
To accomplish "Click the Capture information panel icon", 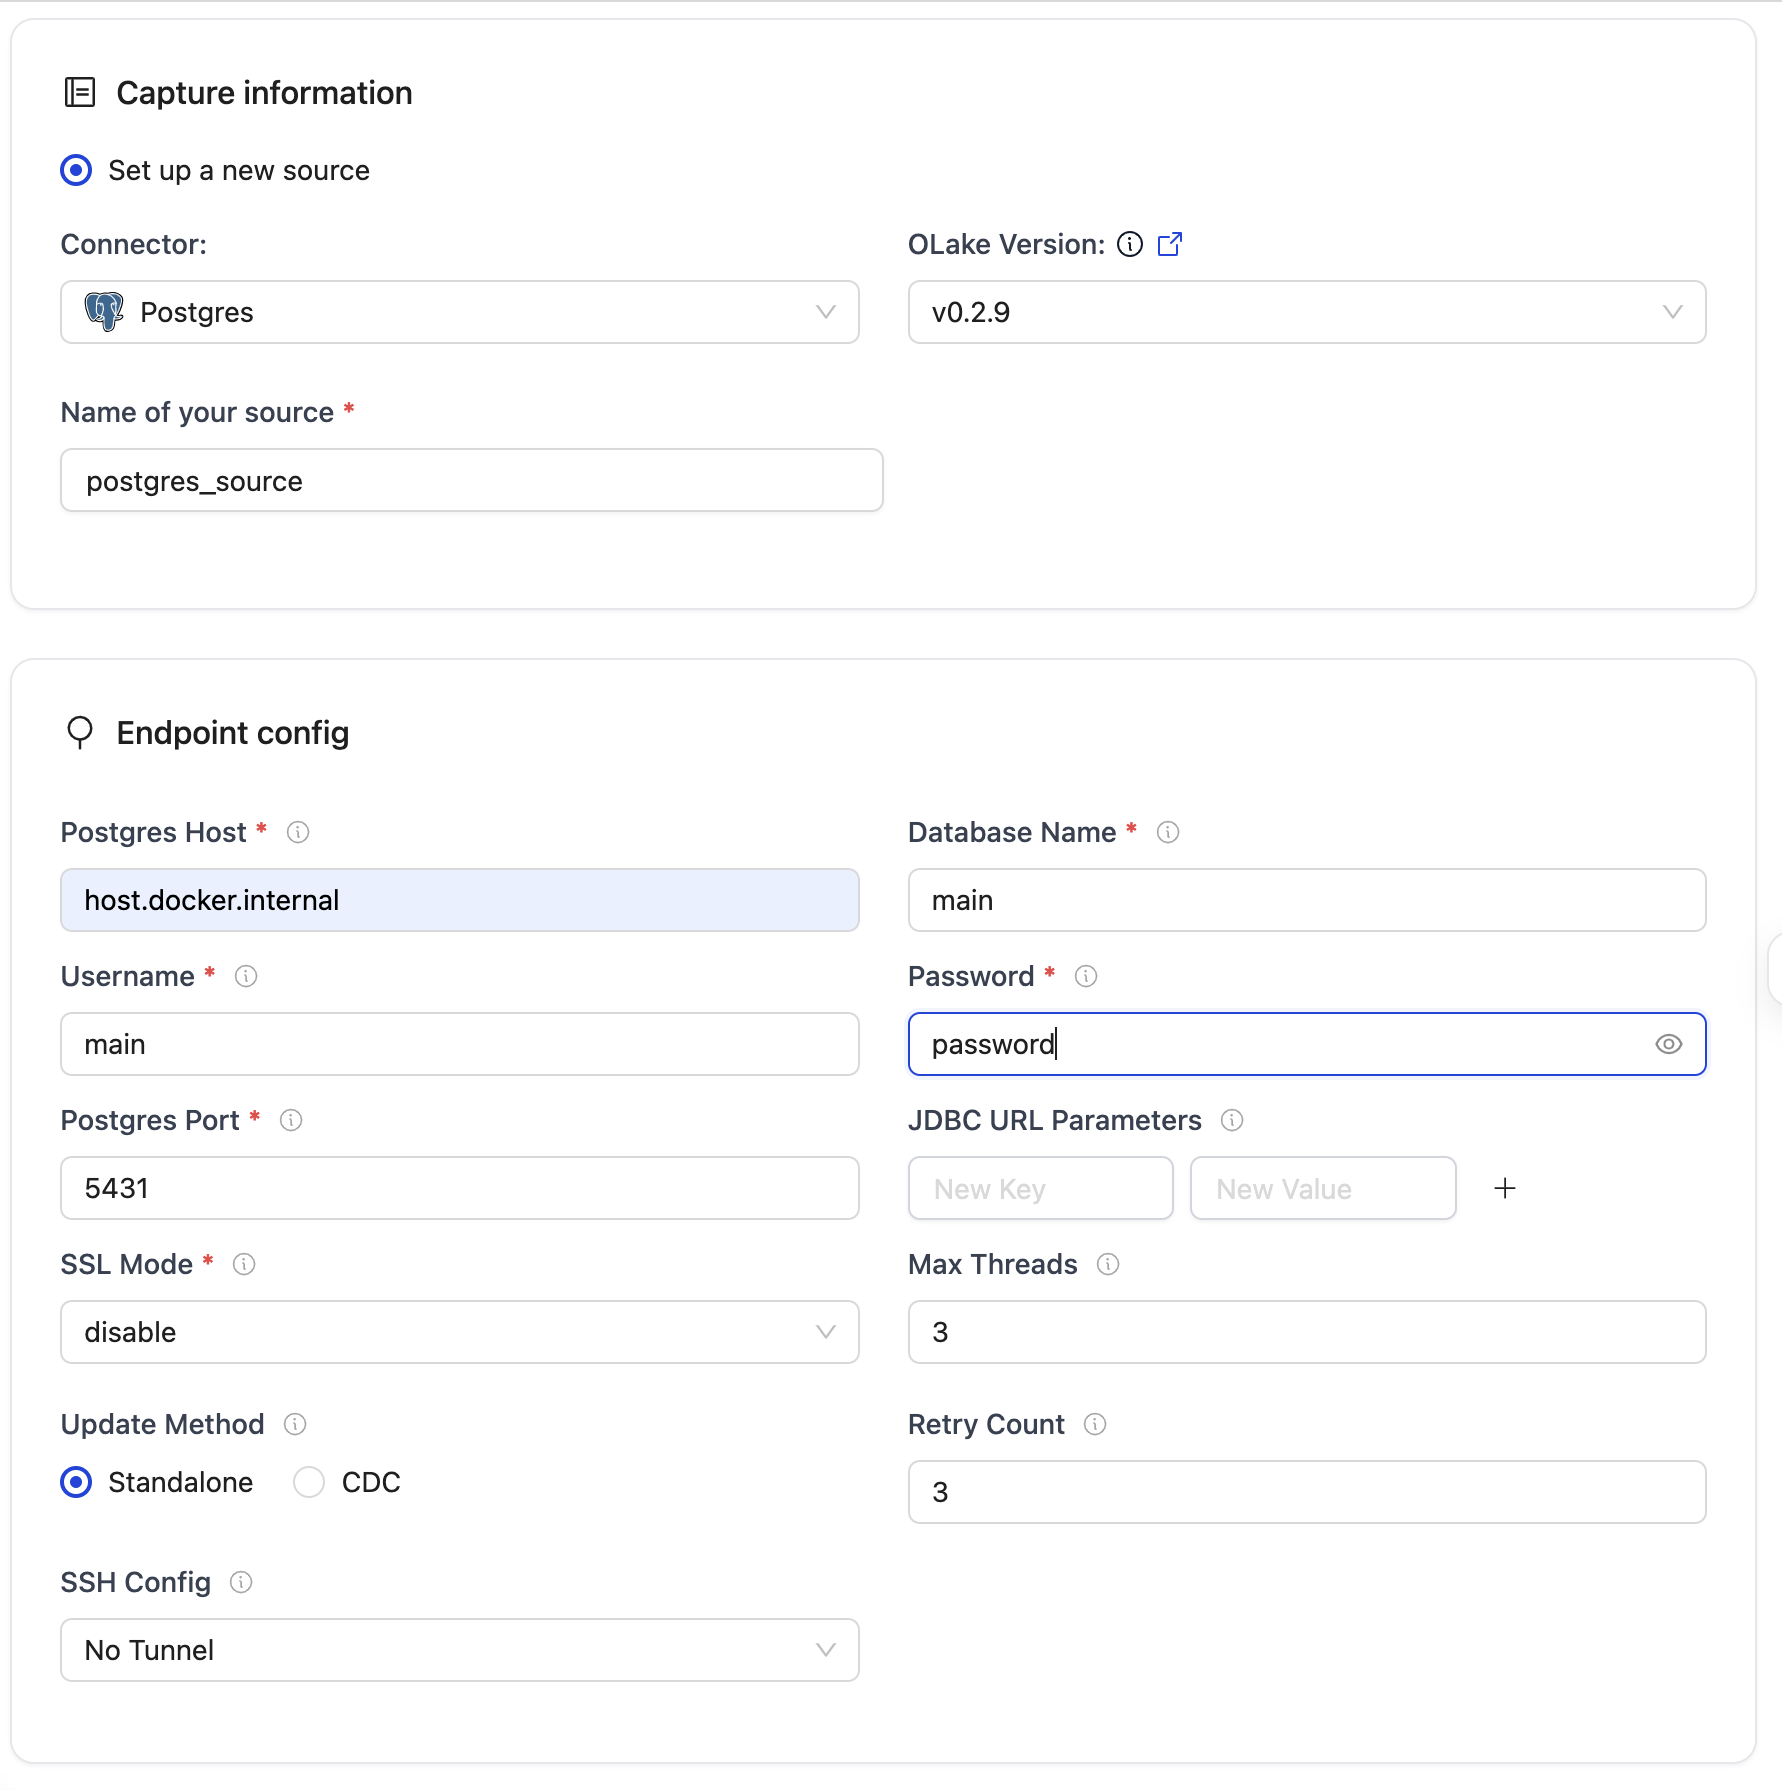I will (79, 92).
